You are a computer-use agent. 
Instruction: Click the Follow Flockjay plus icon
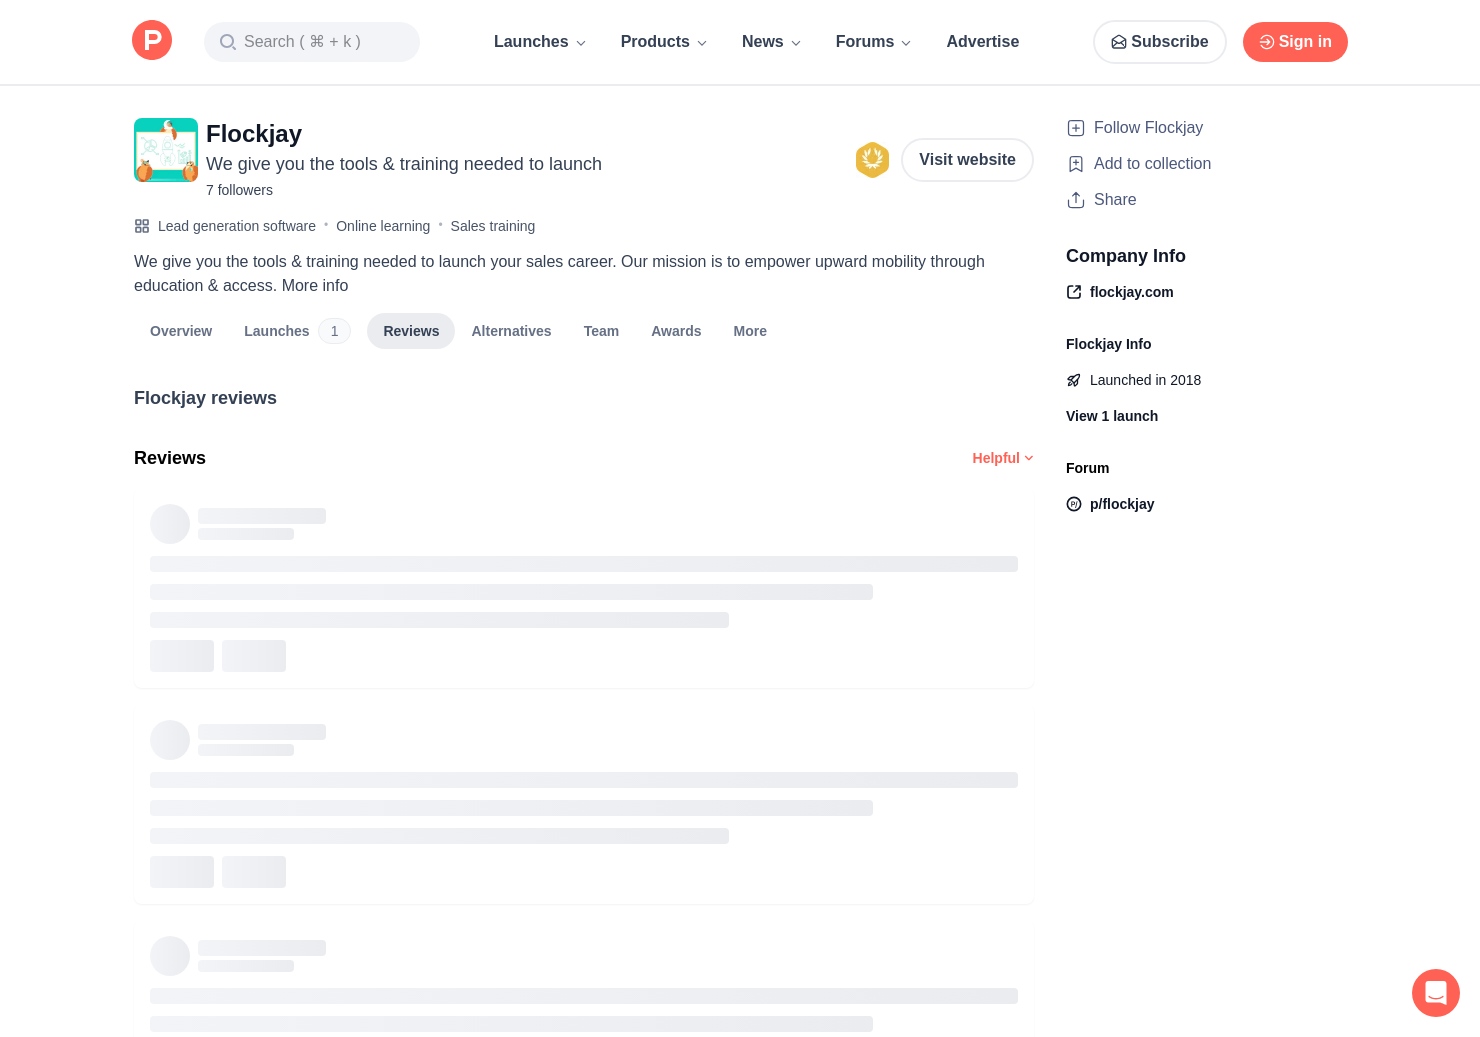tap(1076, 128)
